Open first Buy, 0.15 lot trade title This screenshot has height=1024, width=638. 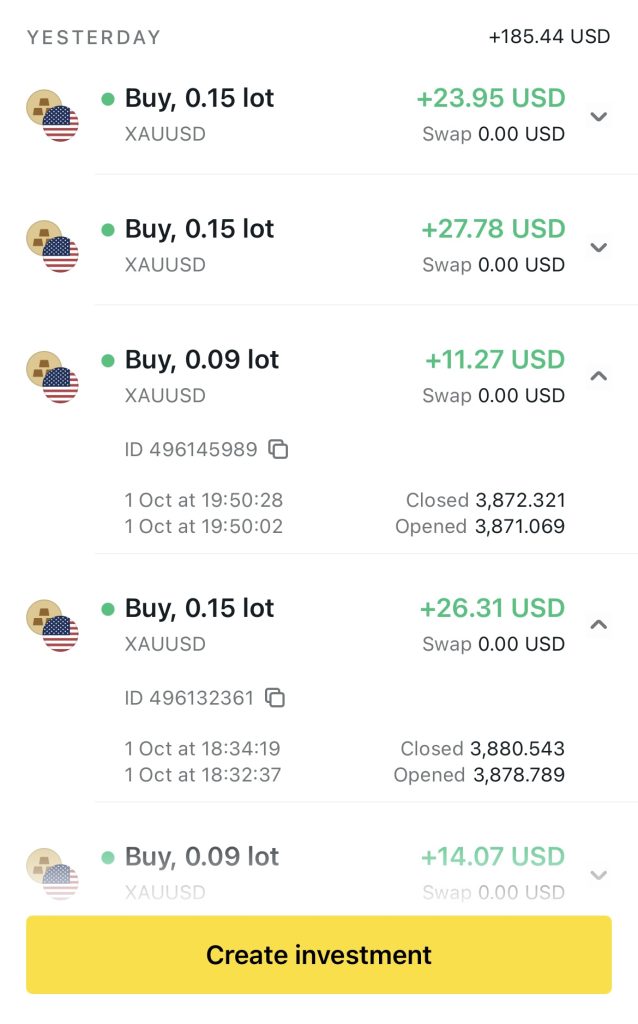point(199,98)
